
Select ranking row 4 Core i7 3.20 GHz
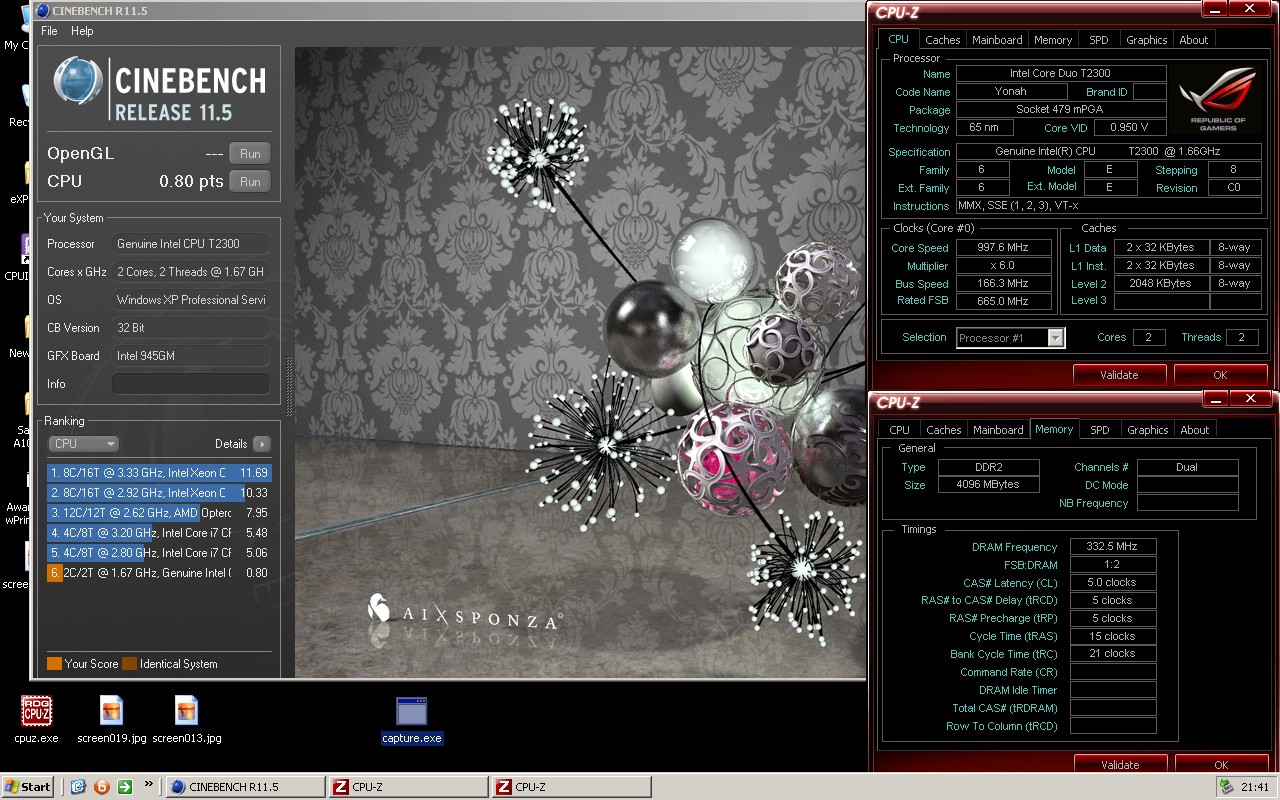point(159,533)
